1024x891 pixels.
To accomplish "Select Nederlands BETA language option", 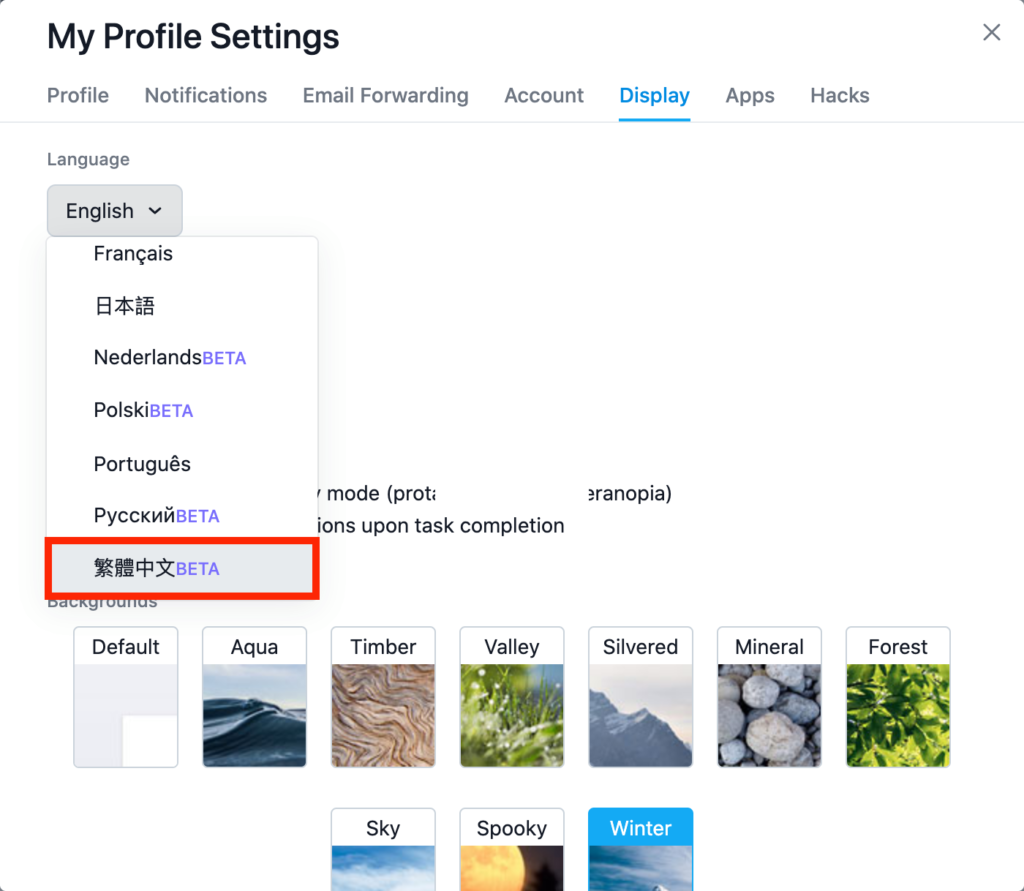I will pyautogui.click(x=182, y=358).
